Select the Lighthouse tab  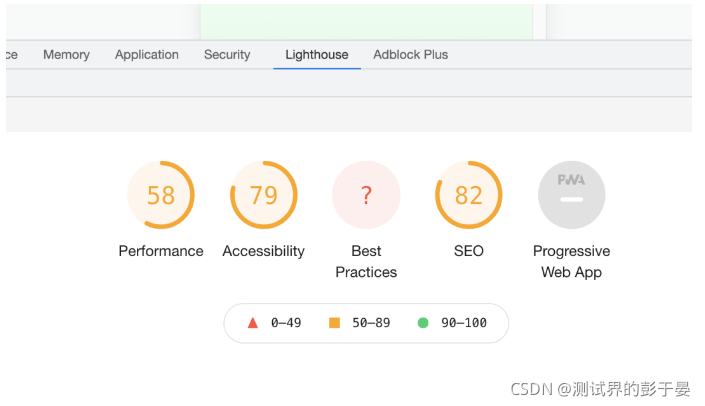point(317,55)
